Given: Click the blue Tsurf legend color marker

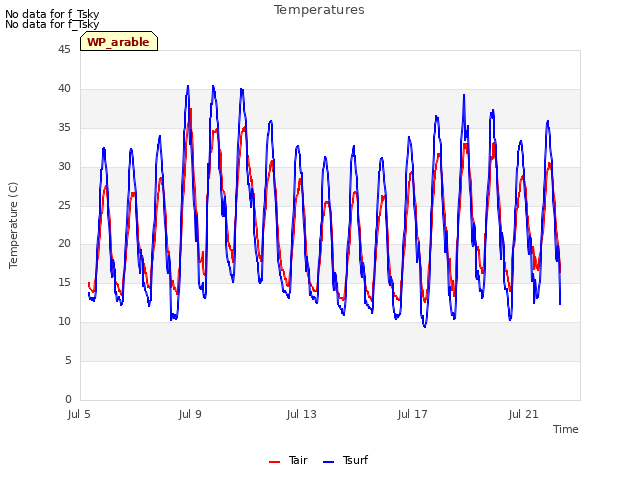Looking at the screenshot, I should tap(328, 462).
